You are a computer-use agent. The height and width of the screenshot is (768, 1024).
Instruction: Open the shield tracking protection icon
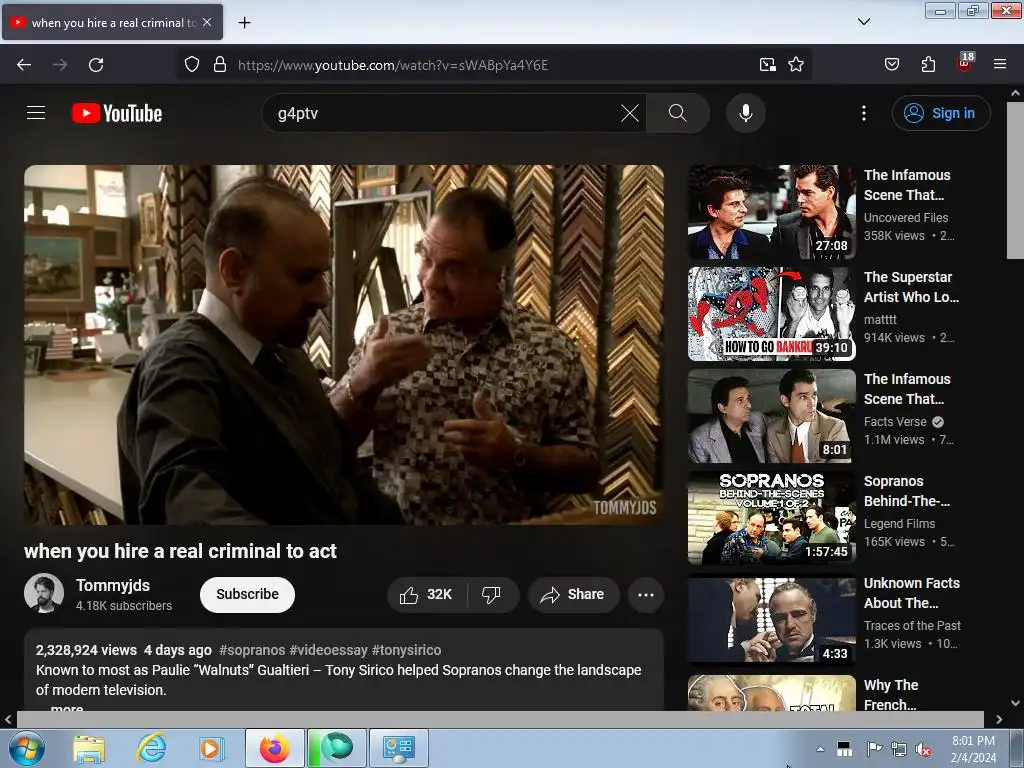[191, 64]
